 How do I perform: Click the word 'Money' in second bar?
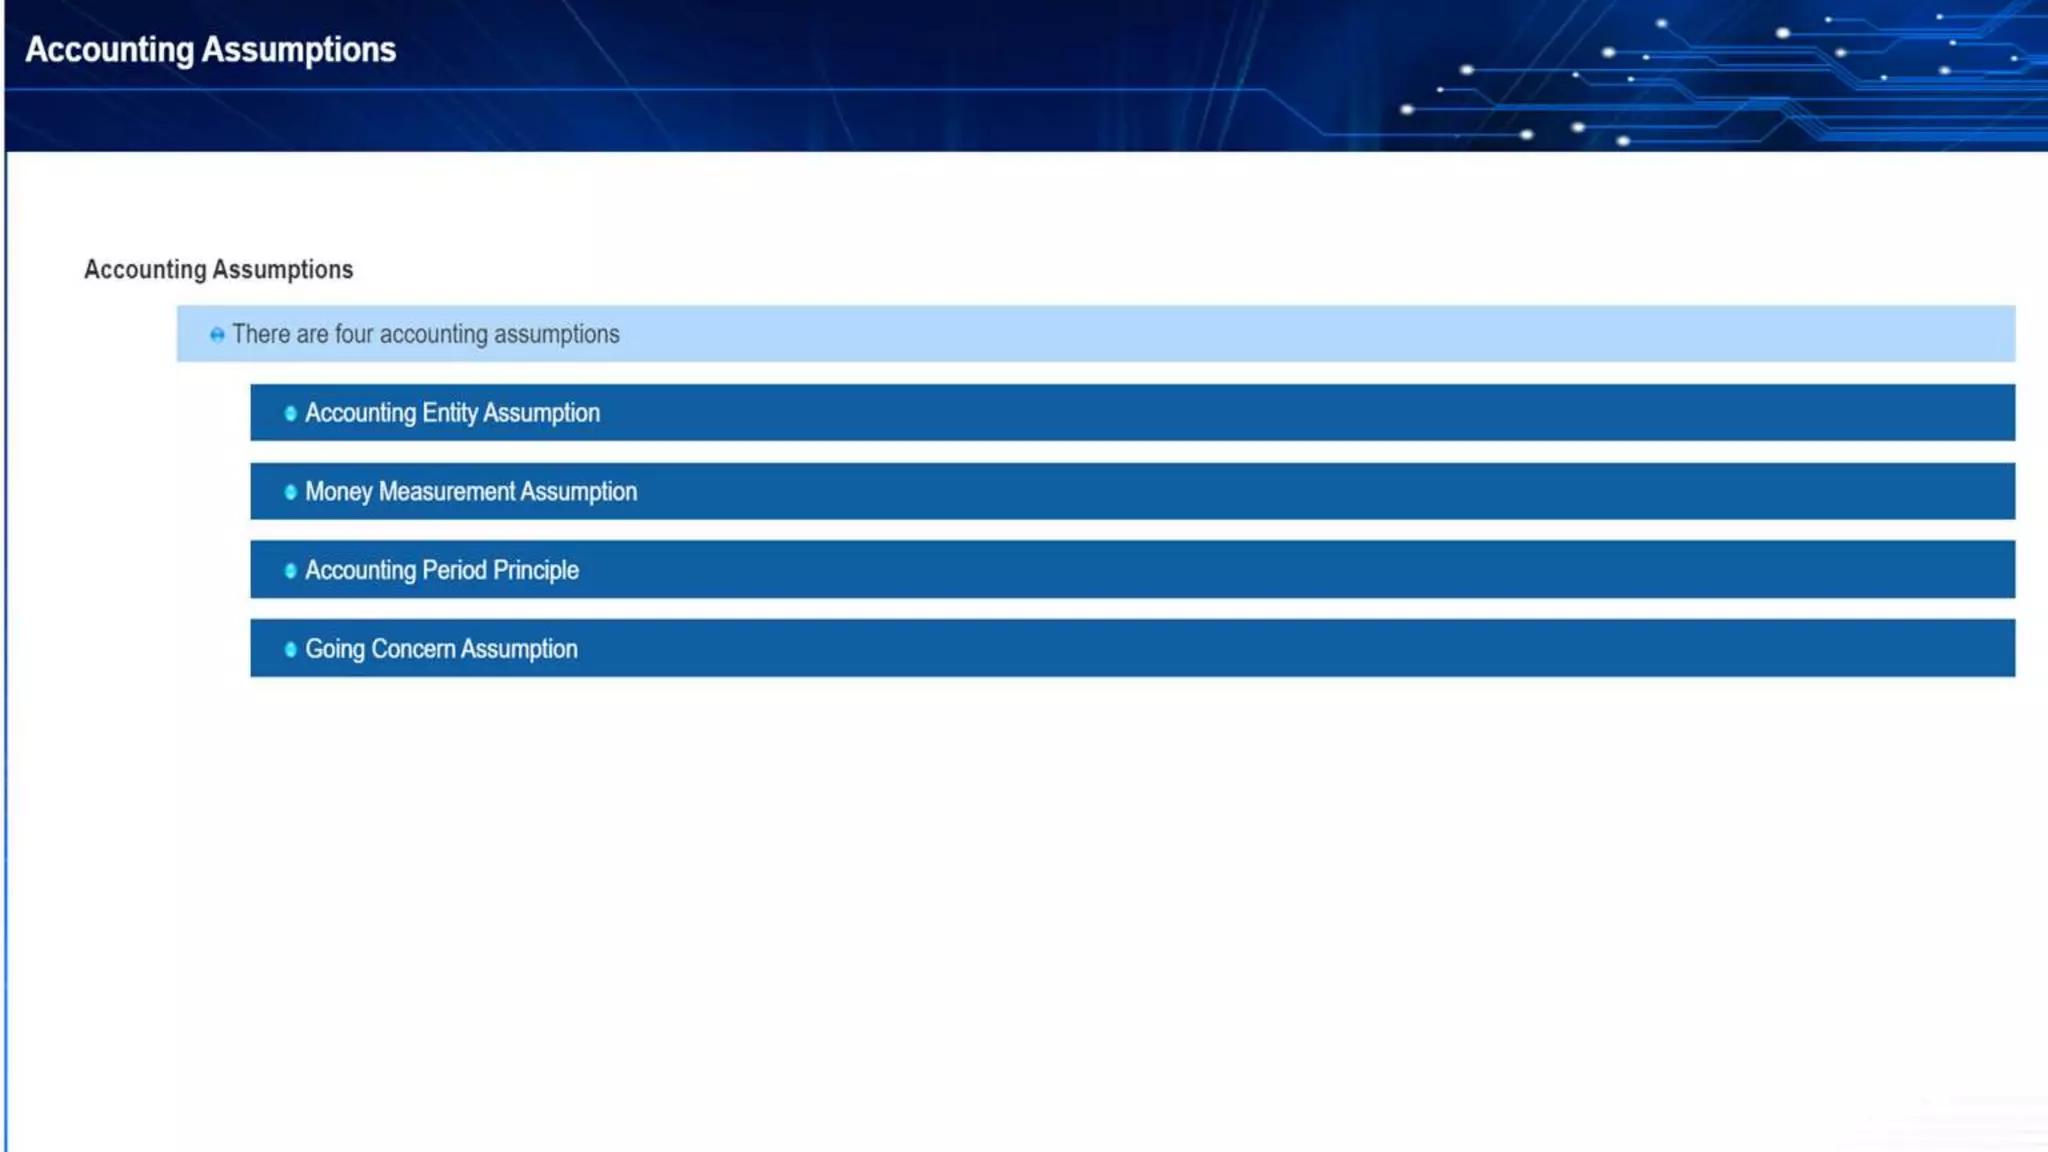tap(338, 492)
